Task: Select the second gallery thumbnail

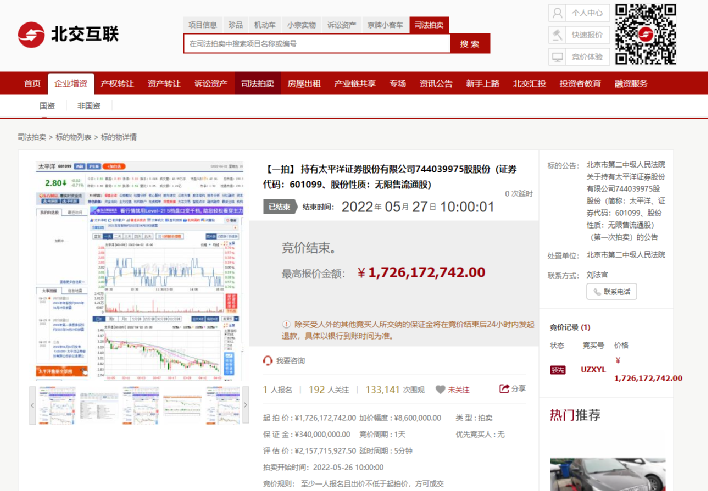Action: 98,405
